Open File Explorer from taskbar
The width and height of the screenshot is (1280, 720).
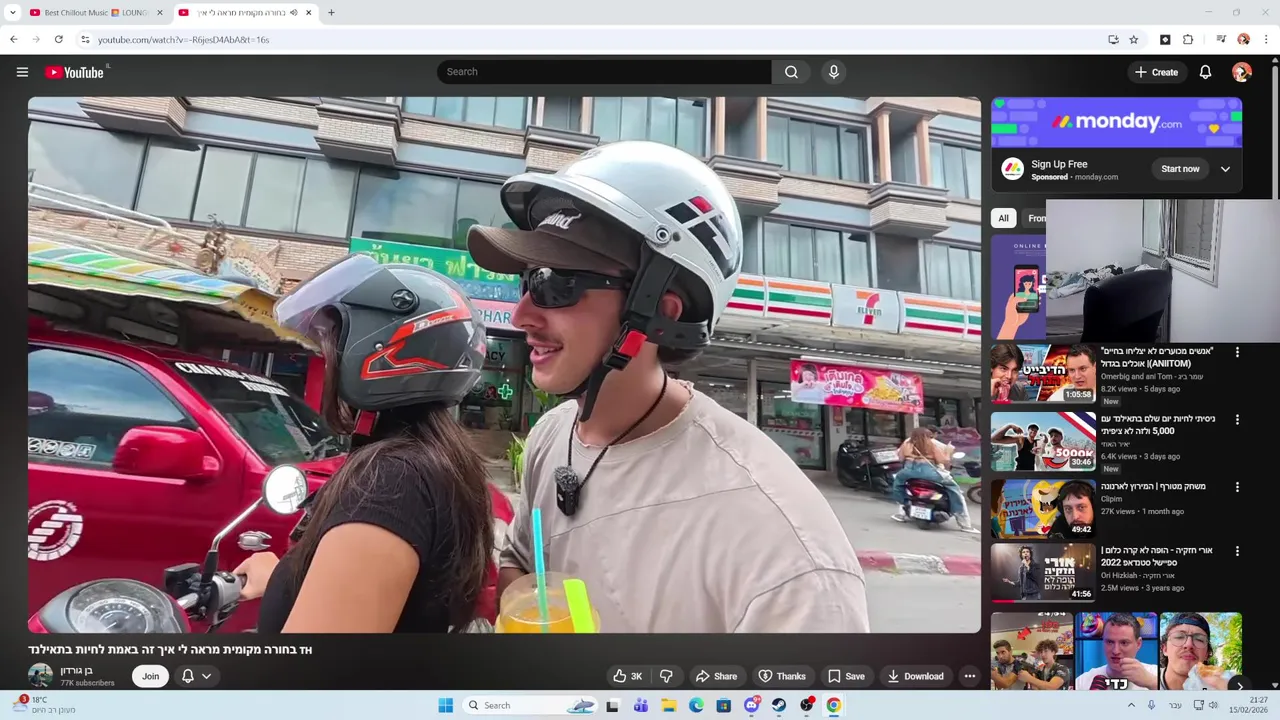pos(669,705)
